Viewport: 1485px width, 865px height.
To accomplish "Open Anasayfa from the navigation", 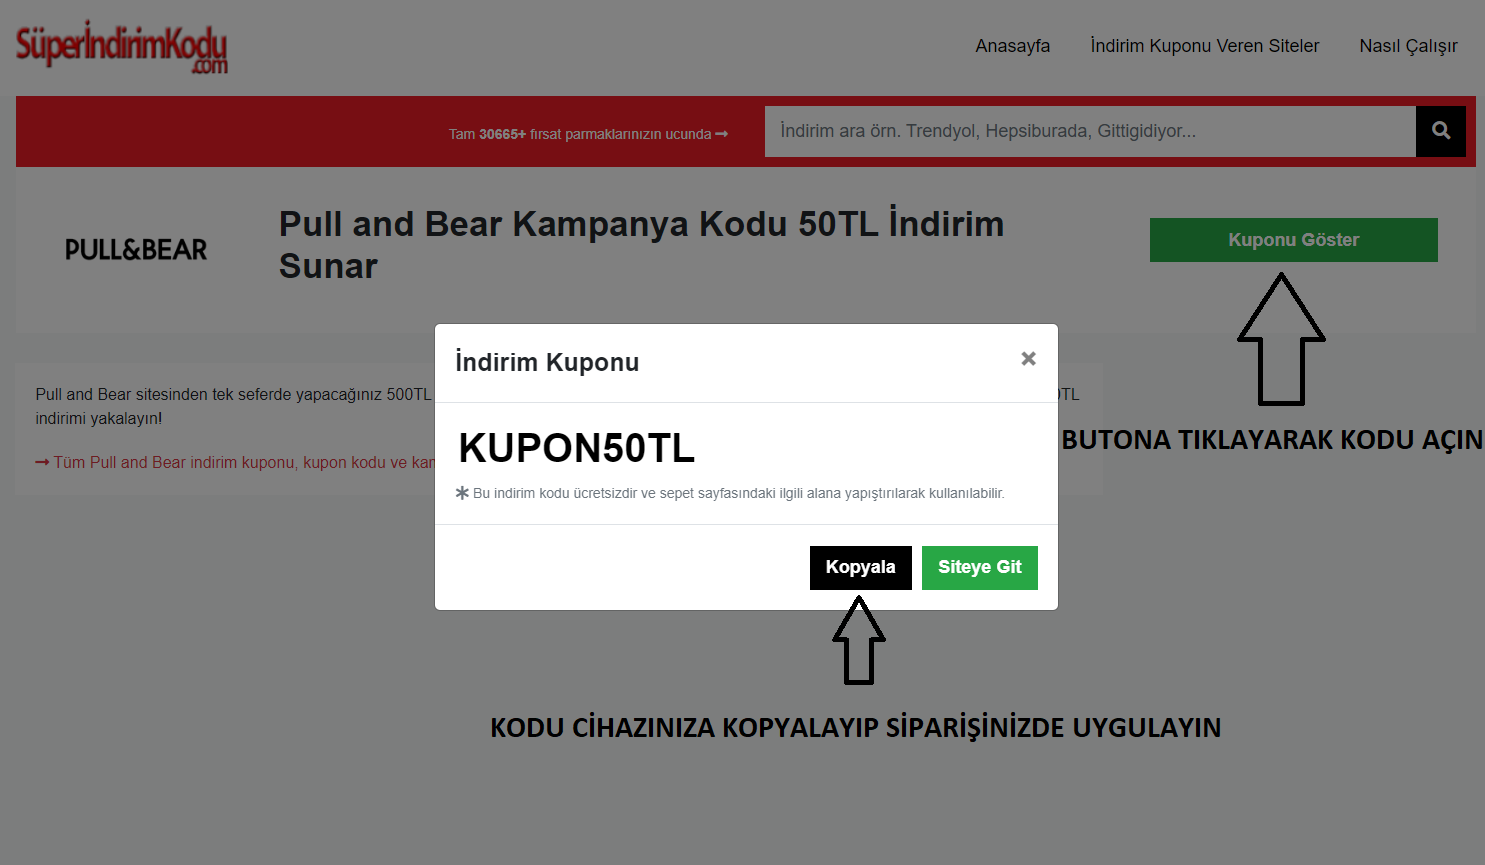I will pos(1012,45).
